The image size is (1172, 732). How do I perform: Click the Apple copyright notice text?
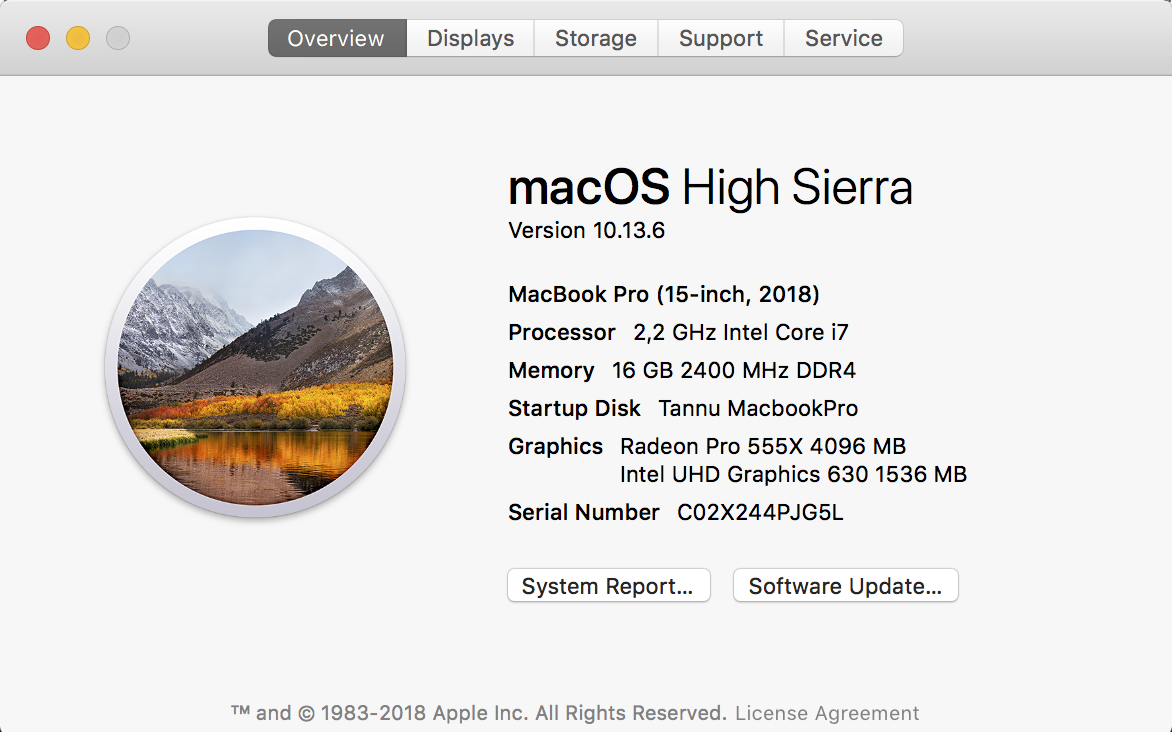(x=478, y=713)
